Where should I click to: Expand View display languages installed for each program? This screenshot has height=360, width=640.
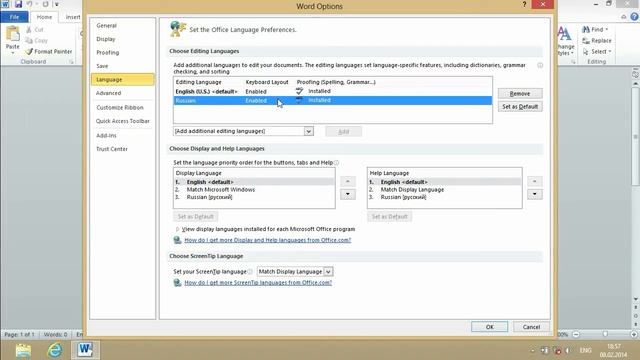click(x=177, y=229)
